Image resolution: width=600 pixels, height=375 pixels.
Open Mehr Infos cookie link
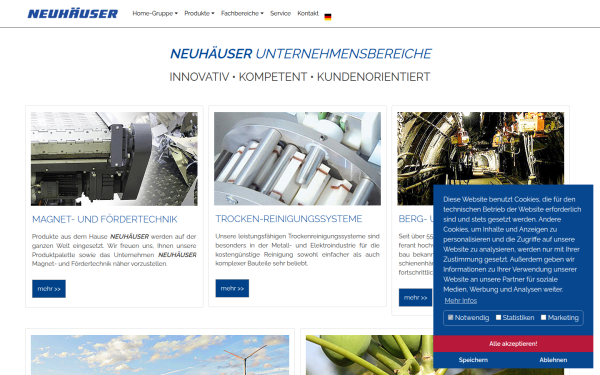point(460,300)
